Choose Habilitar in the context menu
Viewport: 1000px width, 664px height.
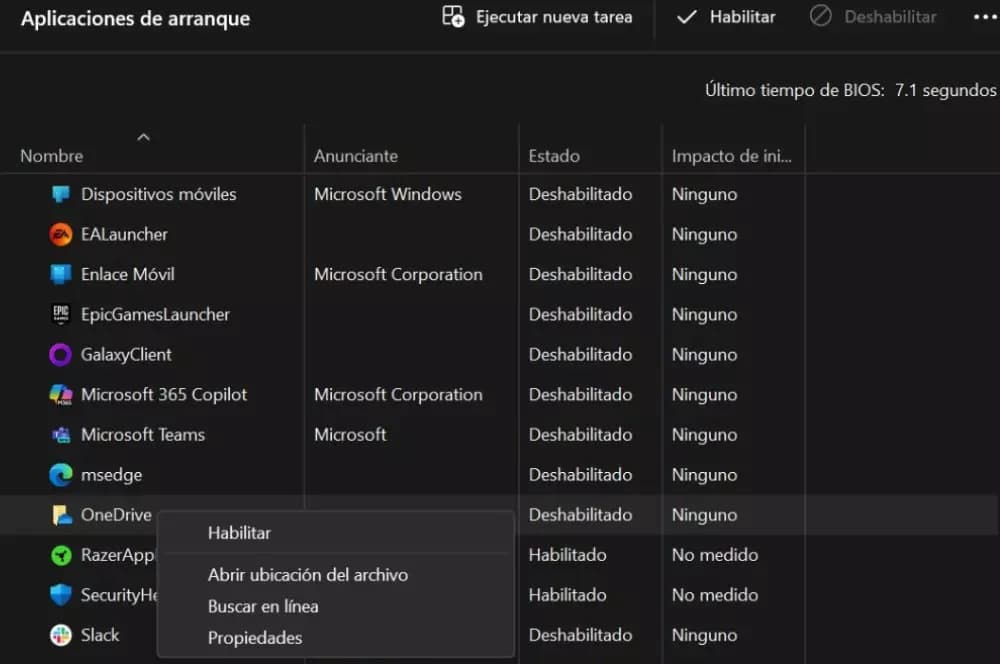pos(239,533)
